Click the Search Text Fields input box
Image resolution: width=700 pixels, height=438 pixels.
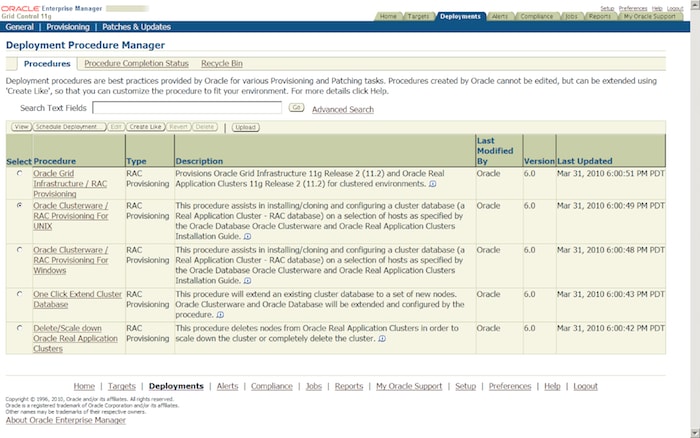point(187,108)
